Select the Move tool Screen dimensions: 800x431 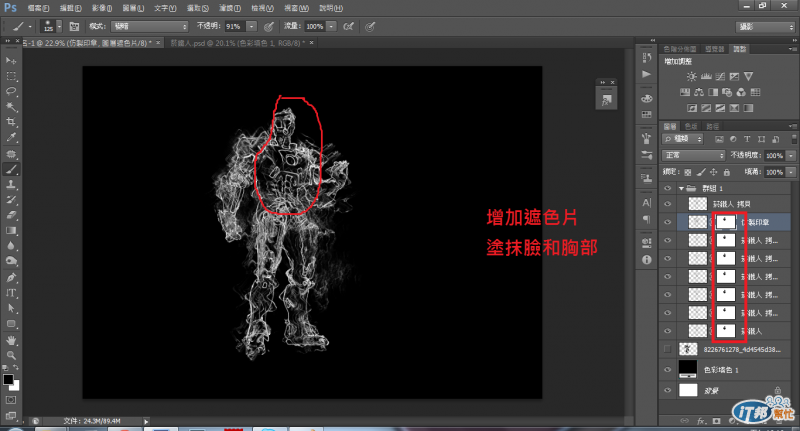(11, 61)
